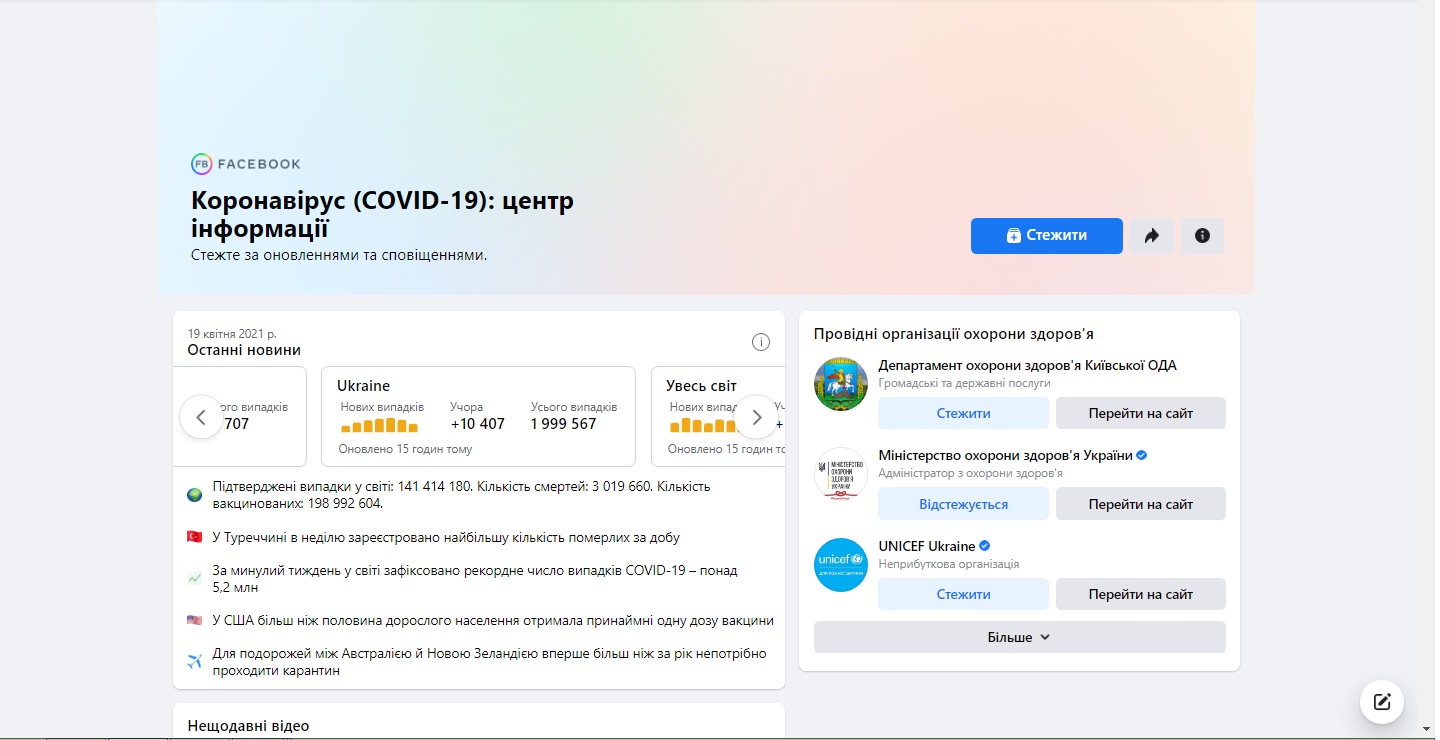
Task: Click the scrollbar down arrow
Action: [x=1427, y=729]
